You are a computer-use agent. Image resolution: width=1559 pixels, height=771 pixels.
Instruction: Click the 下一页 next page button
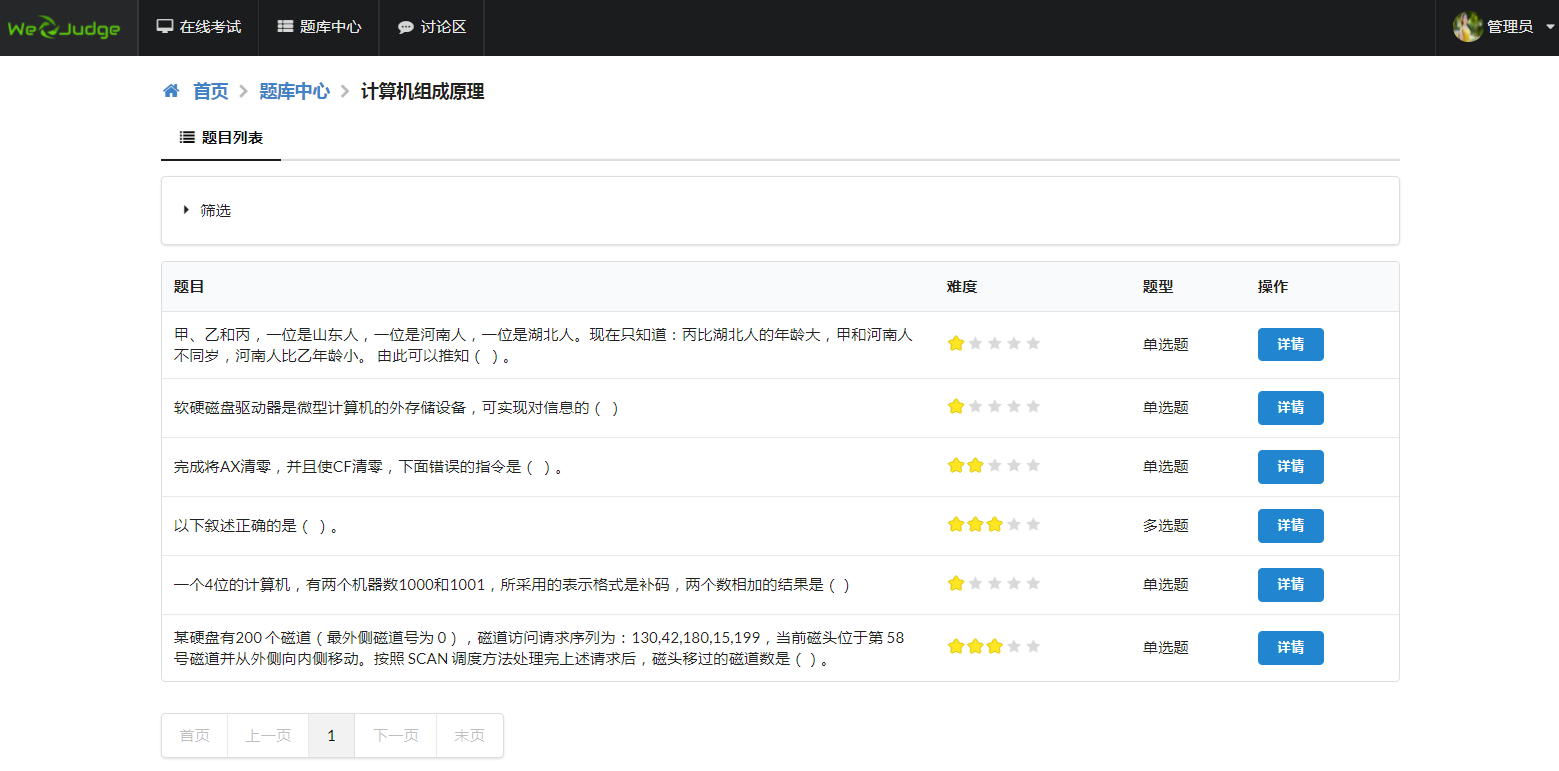(x=396, y=736)
